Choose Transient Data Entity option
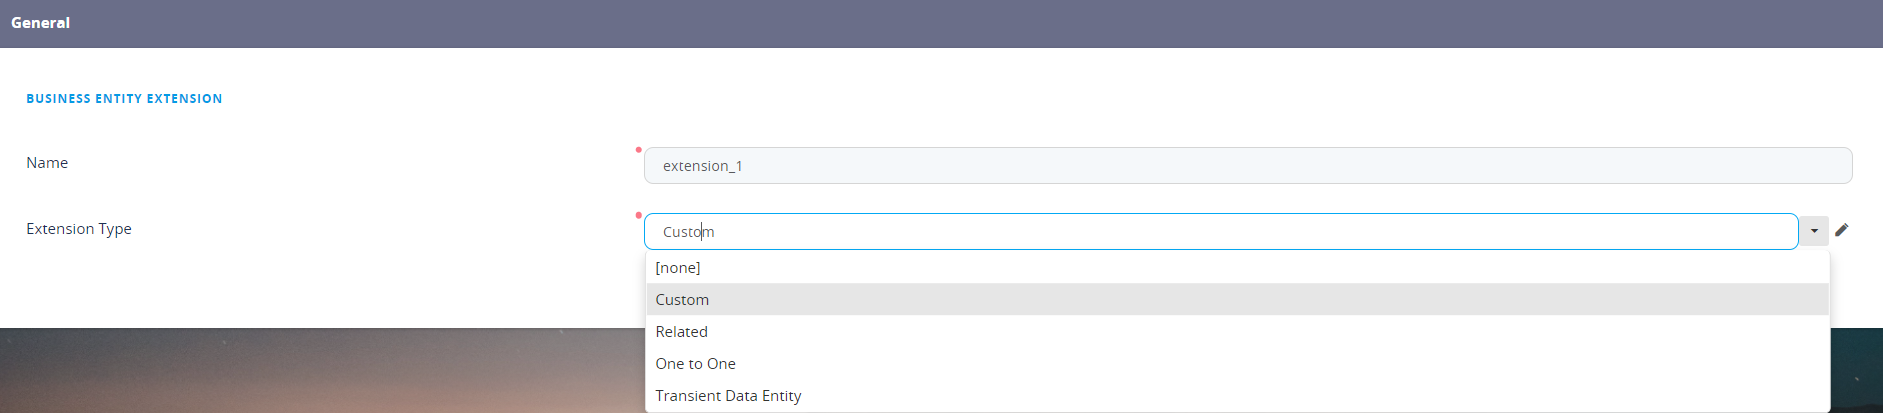Viewport: 1883px width, 413px height. [x=728, y=396]
